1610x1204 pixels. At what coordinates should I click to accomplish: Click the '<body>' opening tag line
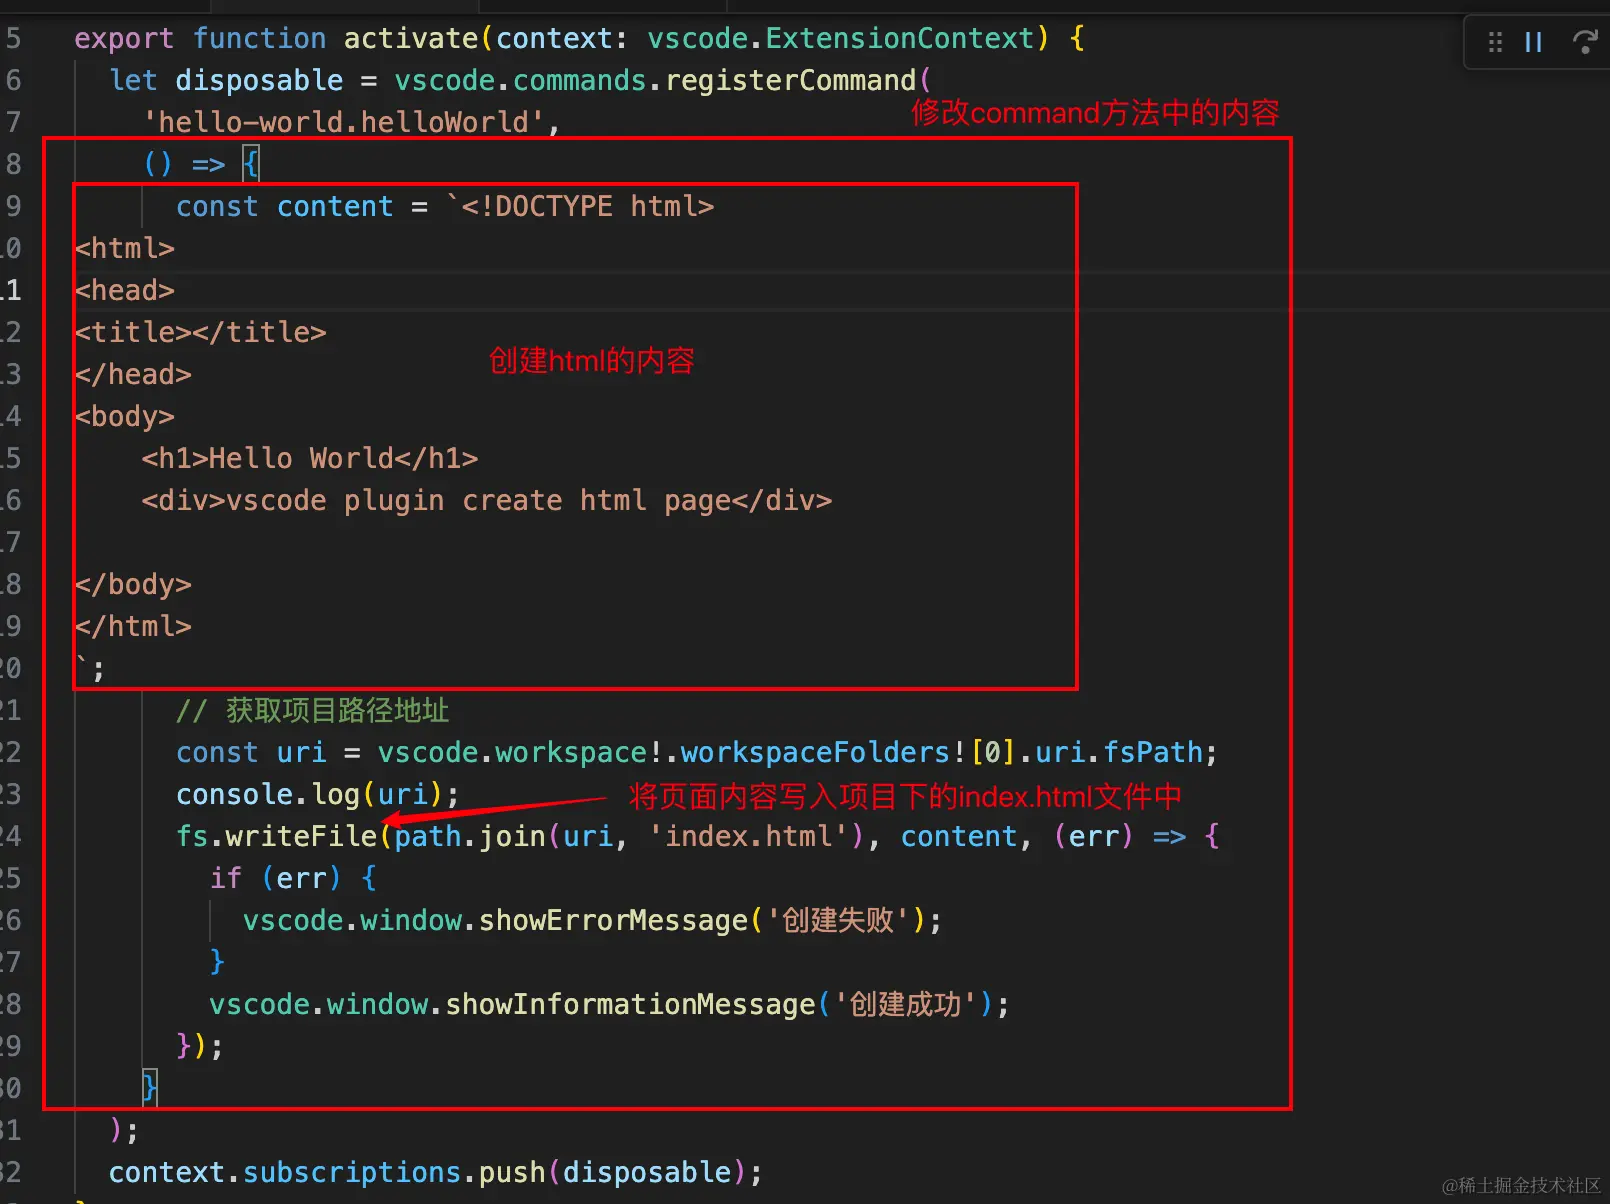(x=125, y=416)
